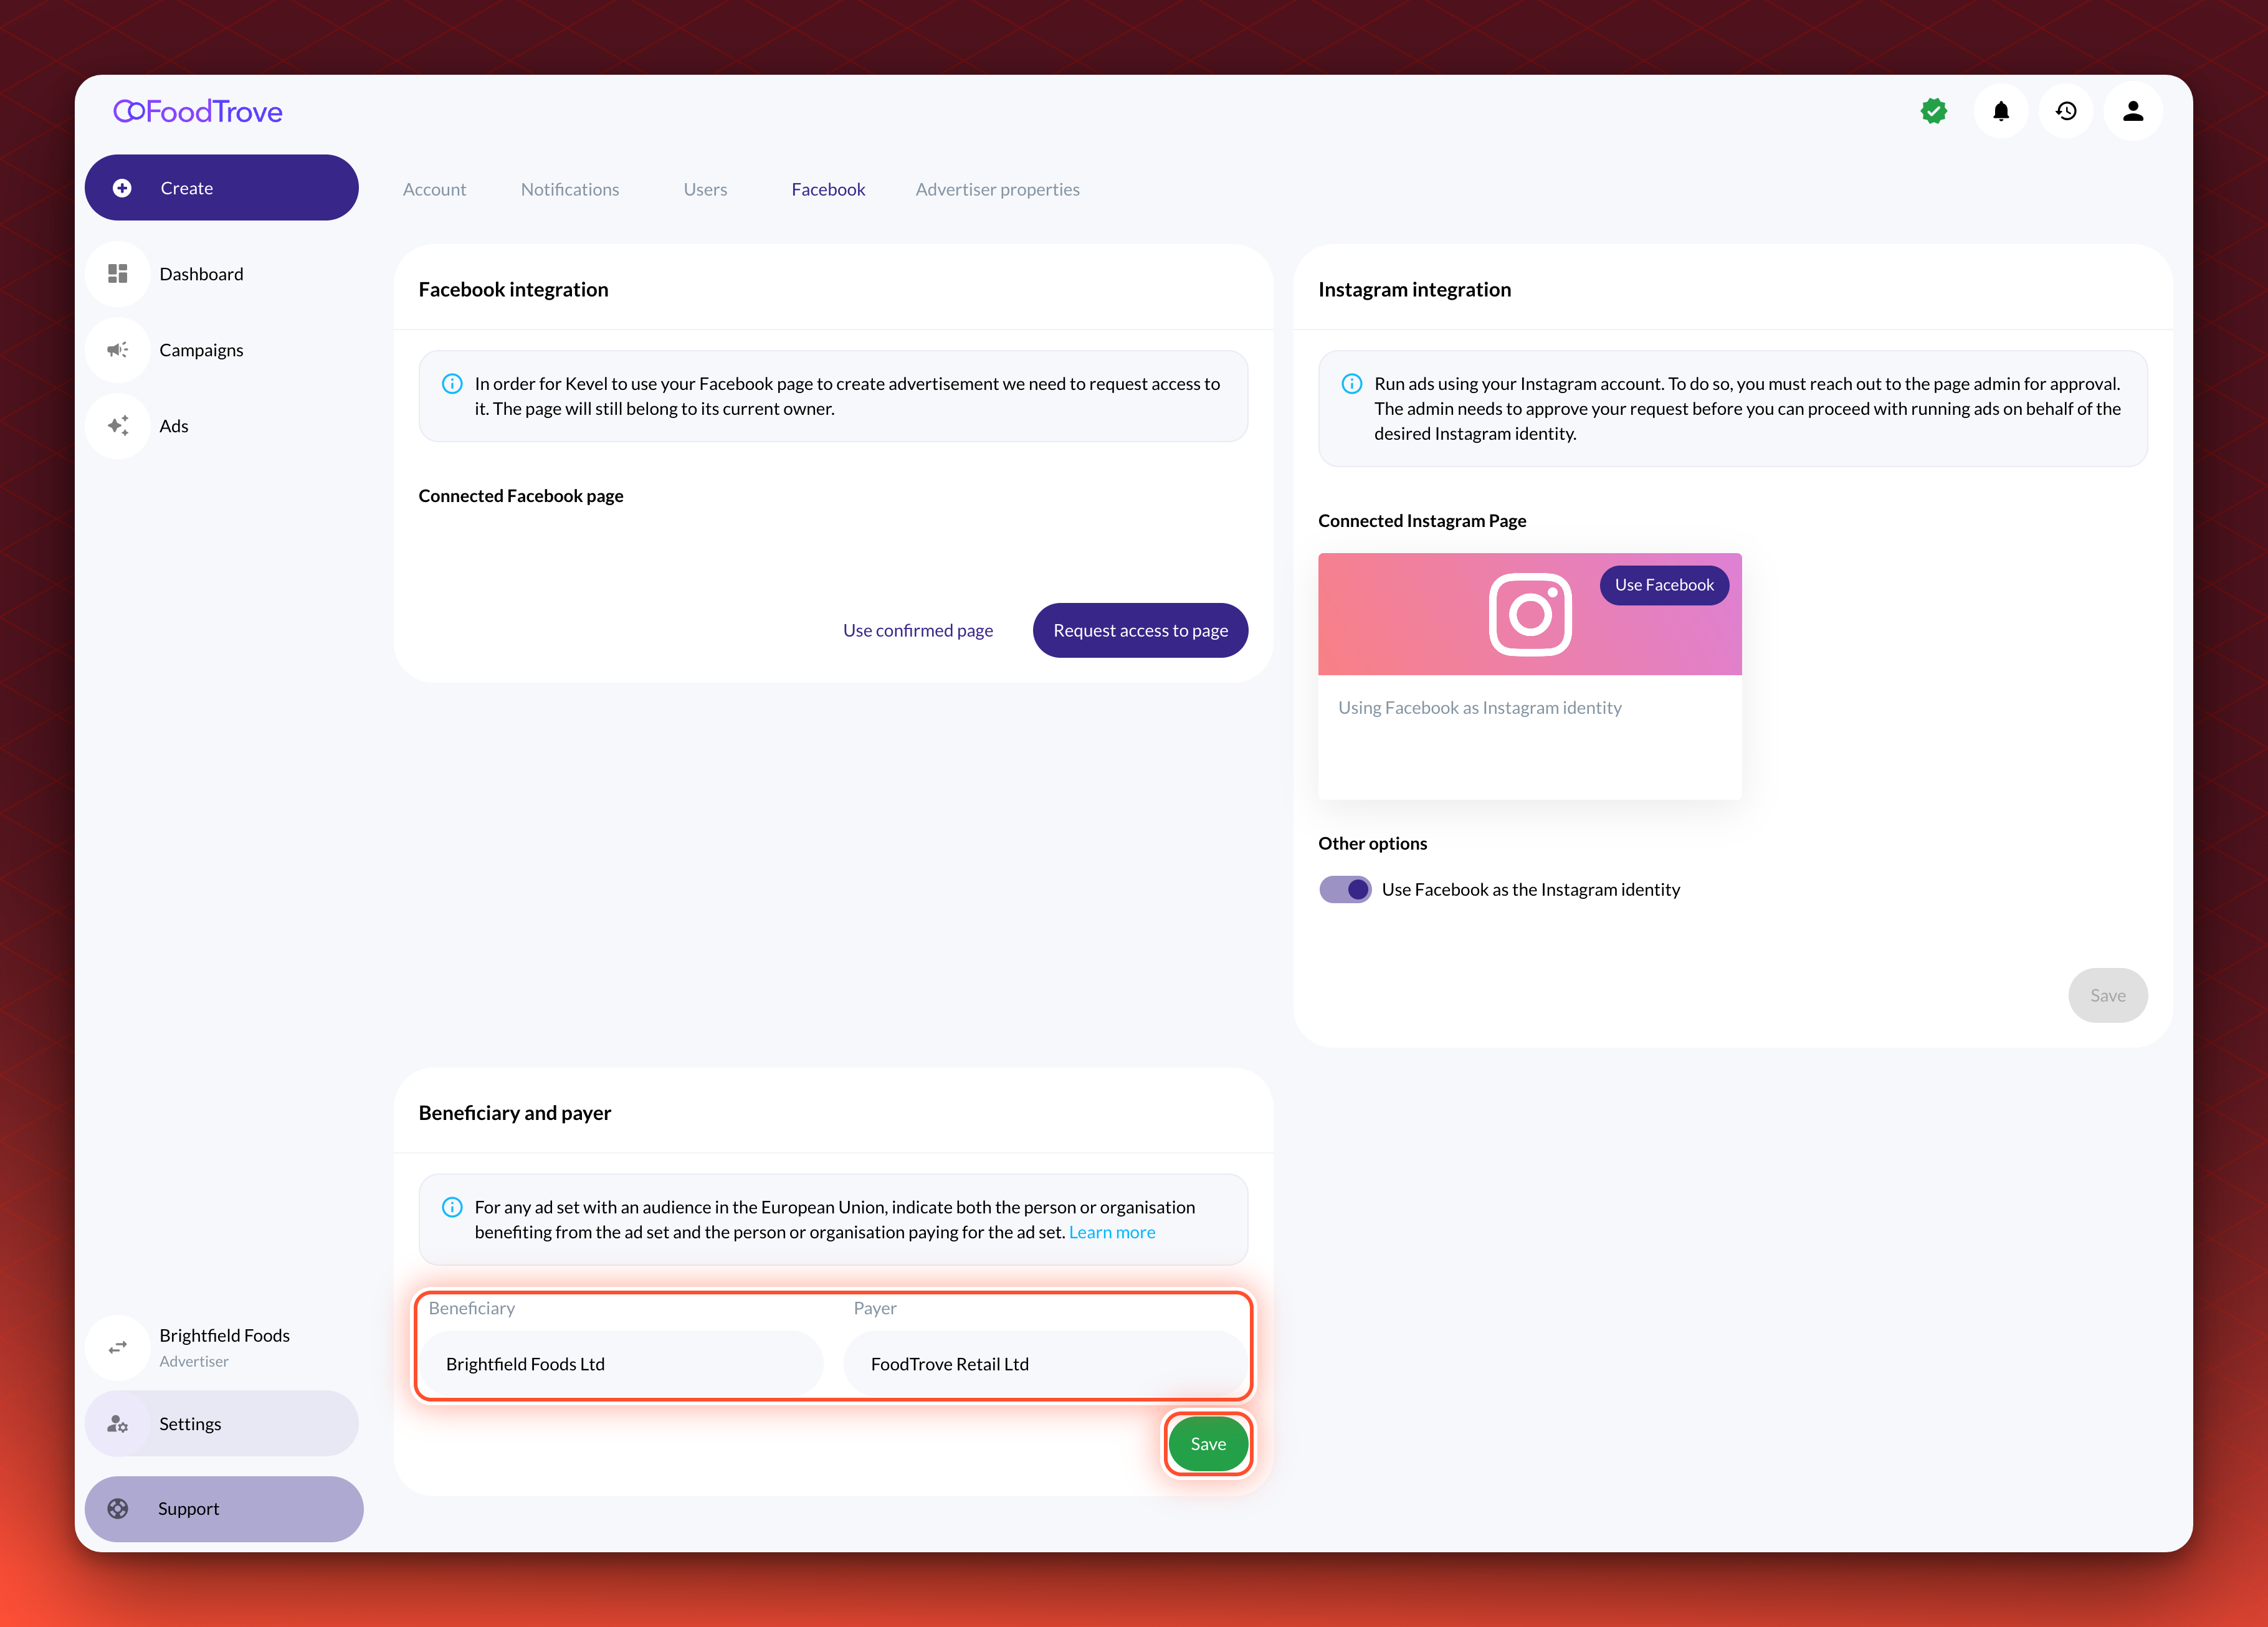Click the info icon in Instagram integration notice
The image size is (2268, 1627).
point(1352,384)
